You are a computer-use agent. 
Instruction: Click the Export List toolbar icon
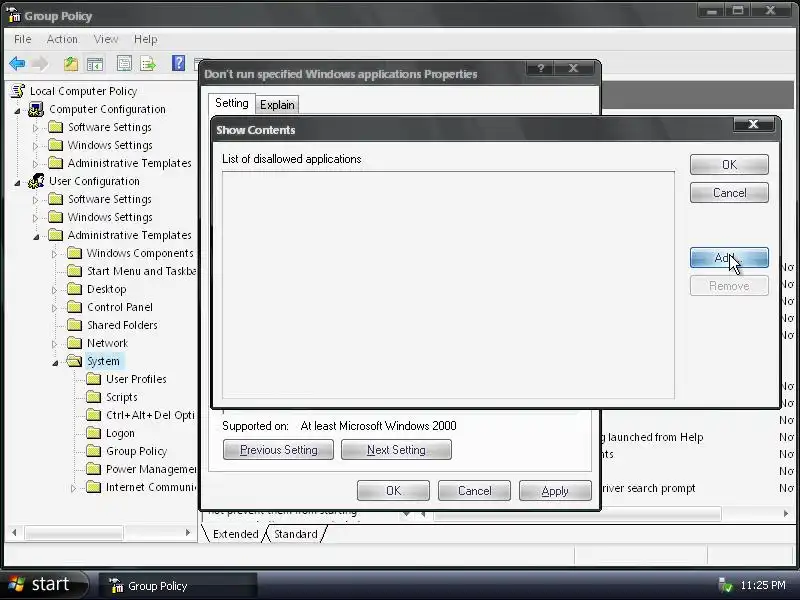[x=148, y=64]
